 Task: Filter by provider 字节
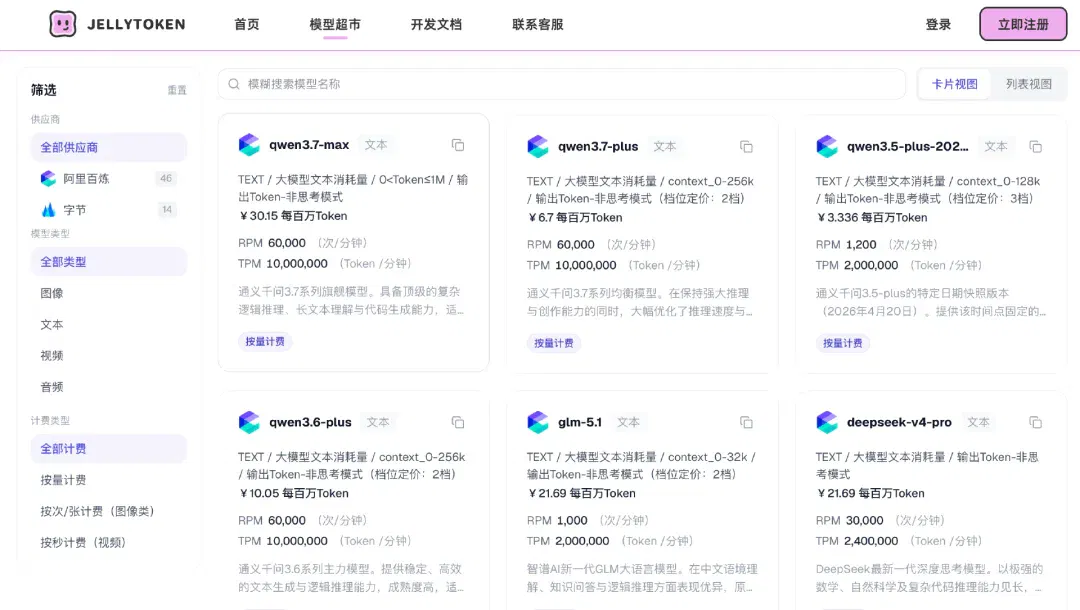click(x=109, y=210)
